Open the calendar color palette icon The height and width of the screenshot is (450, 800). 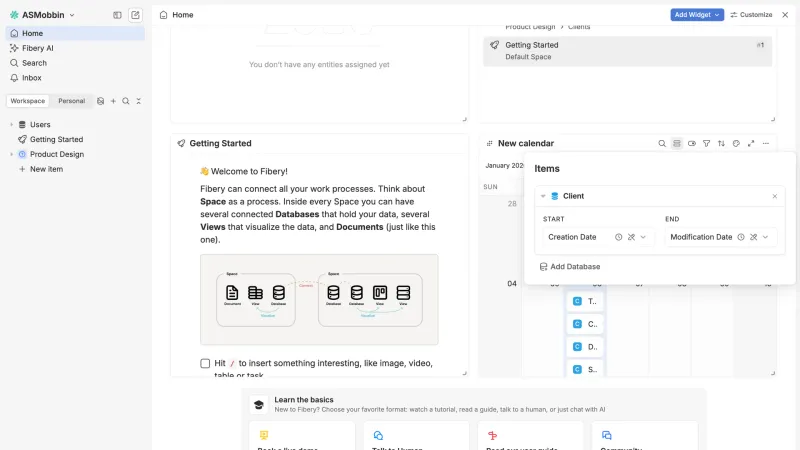click(x=736, y=143)
